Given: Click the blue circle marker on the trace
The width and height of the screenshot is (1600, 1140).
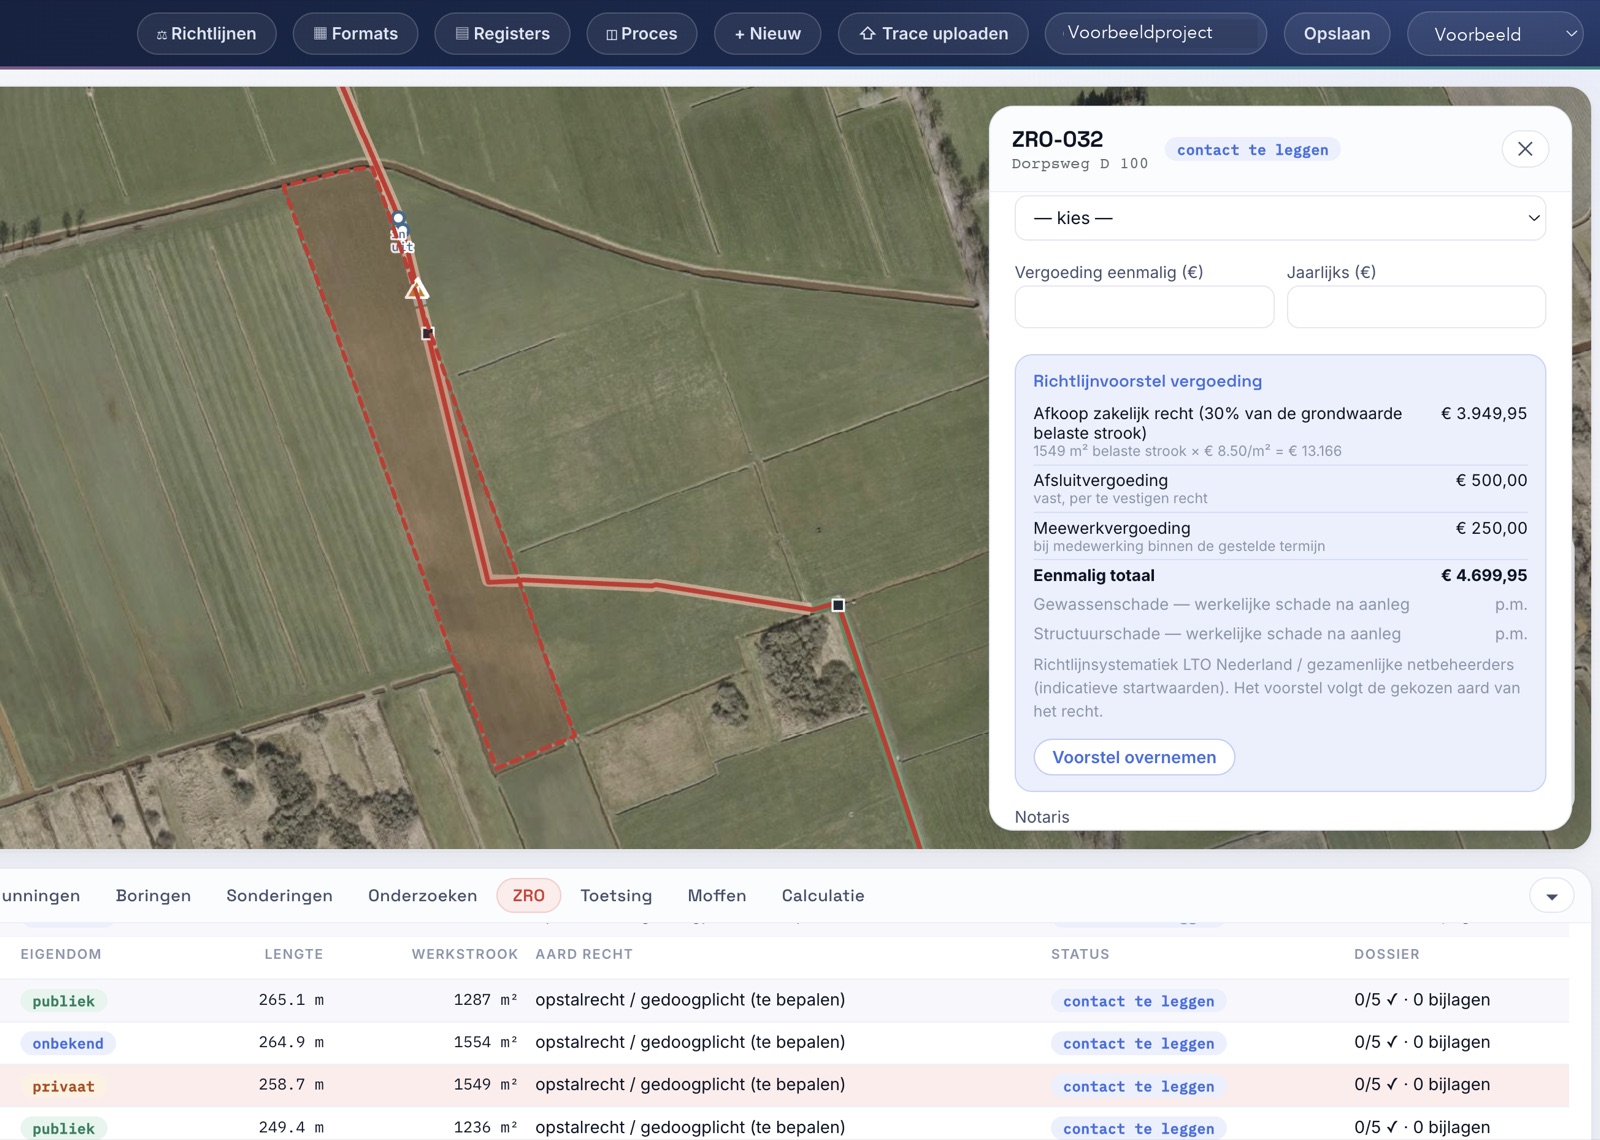Looking at the screenshot, I should 399,218.
